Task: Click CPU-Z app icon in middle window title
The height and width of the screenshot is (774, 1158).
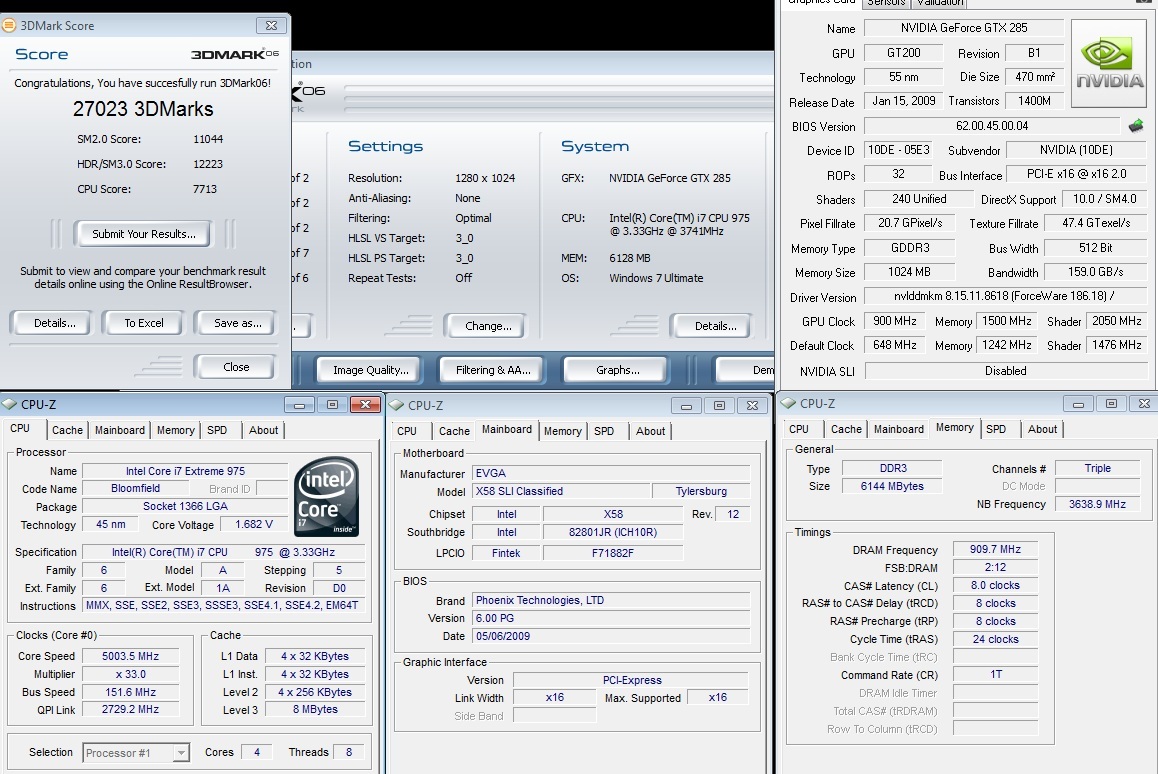Action: click(396, 405)
